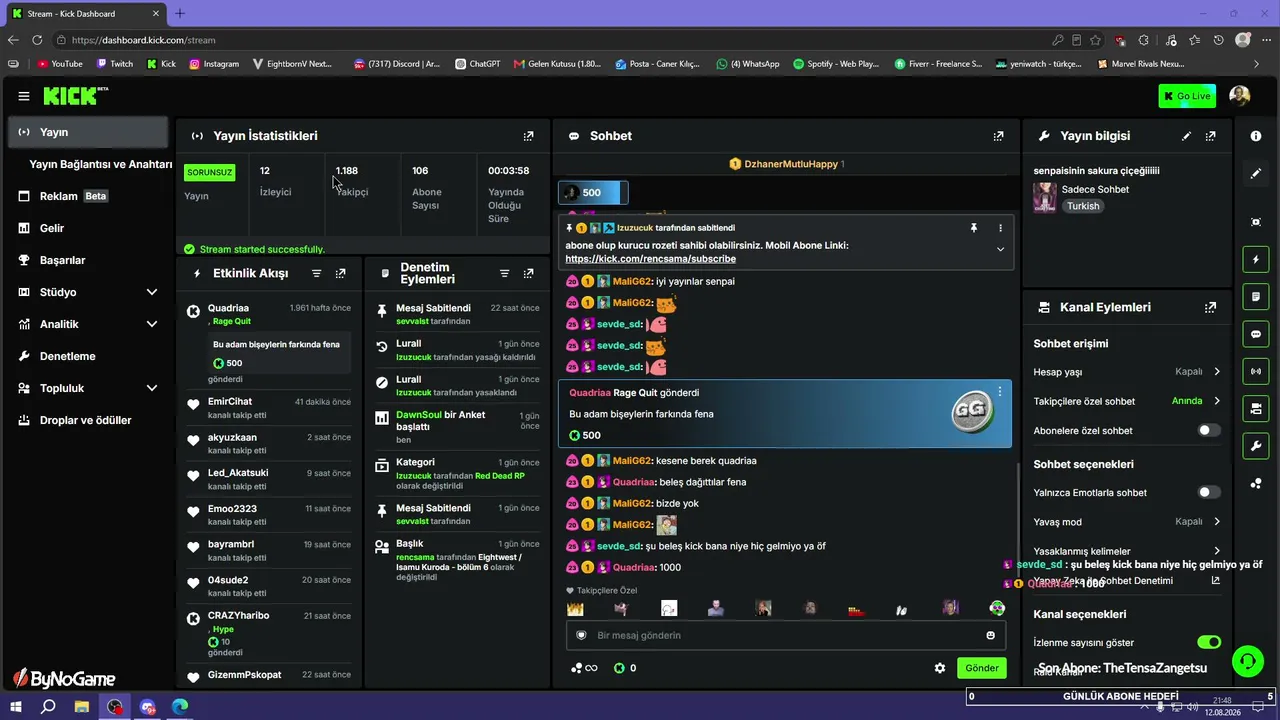Open the YouTube bookmark
Viewport: 1280px width, 720px height.
pyautogui.click(x=60, y=64)
